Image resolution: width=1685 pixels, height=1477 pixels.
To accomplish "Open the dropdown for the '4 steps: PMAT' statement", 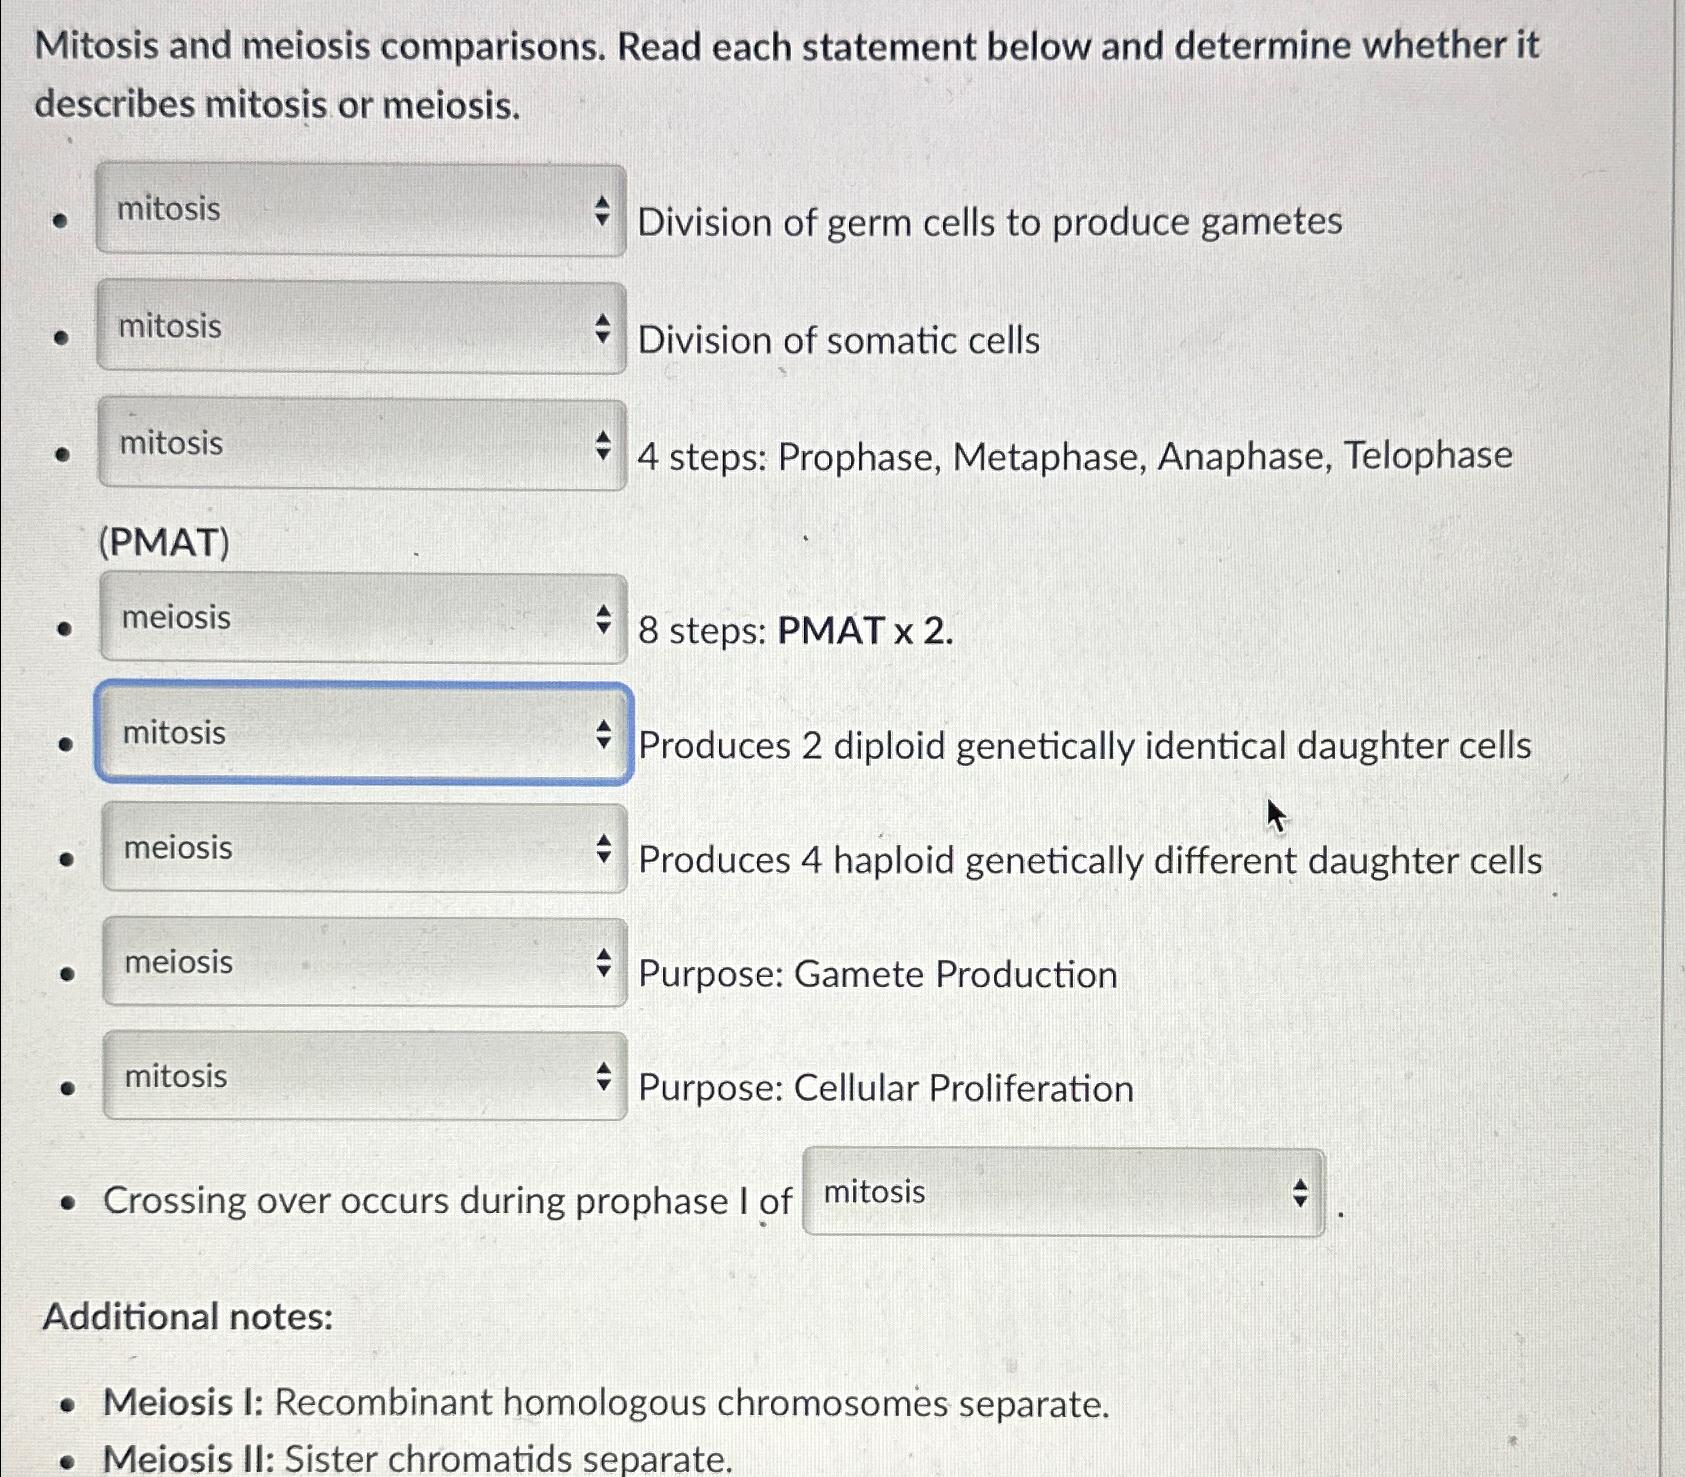I will [360, 446].
